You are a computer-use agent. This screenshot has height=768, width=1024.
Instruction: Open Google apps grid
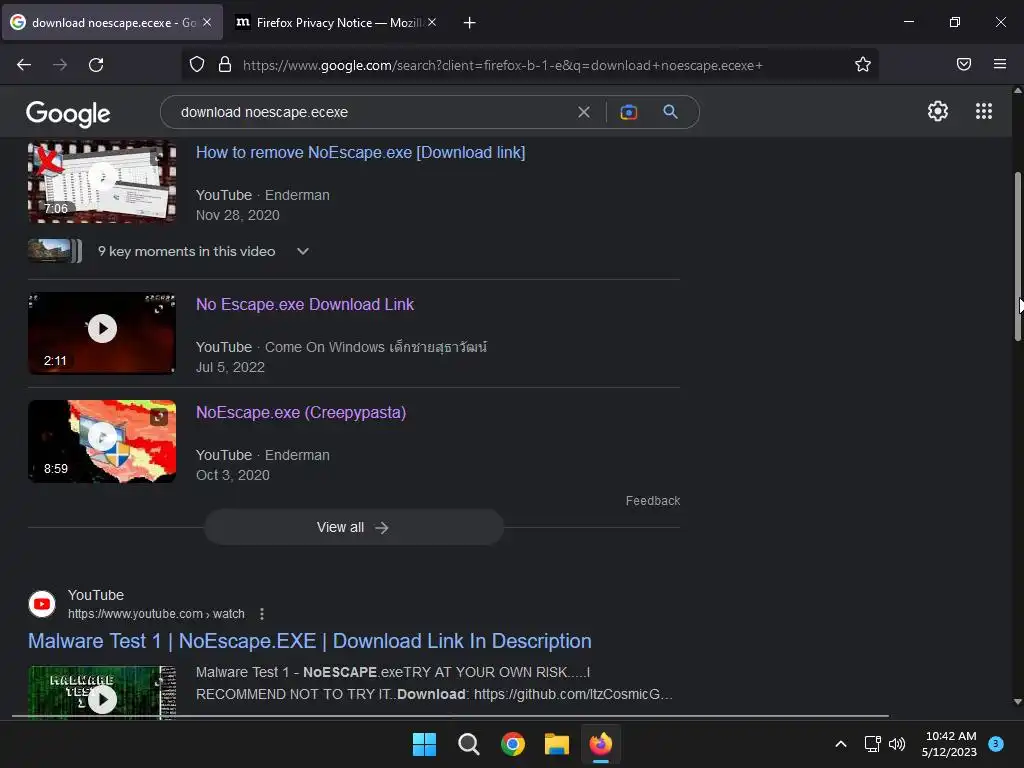984,111
